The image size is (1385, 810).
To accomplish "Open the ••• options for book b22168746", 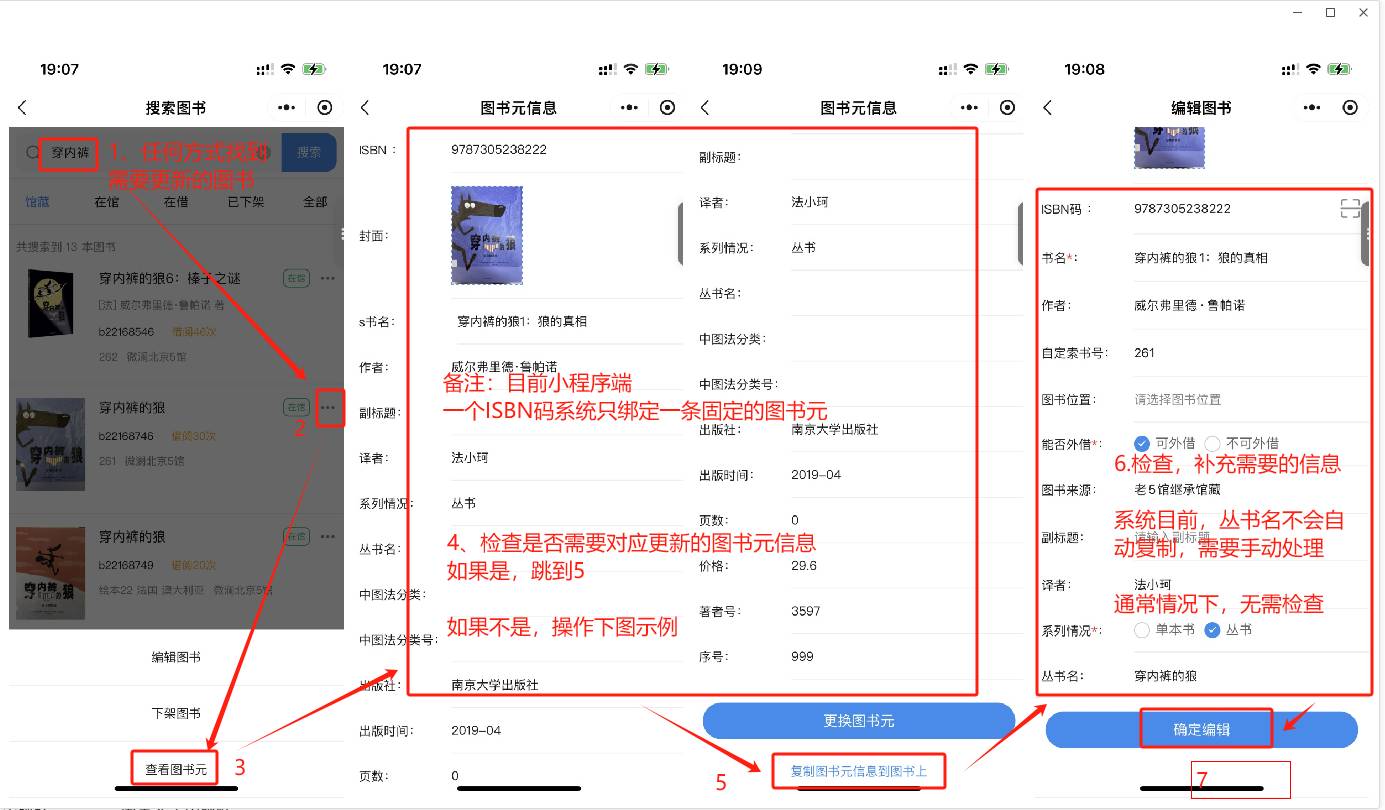I will click(328, 408).
